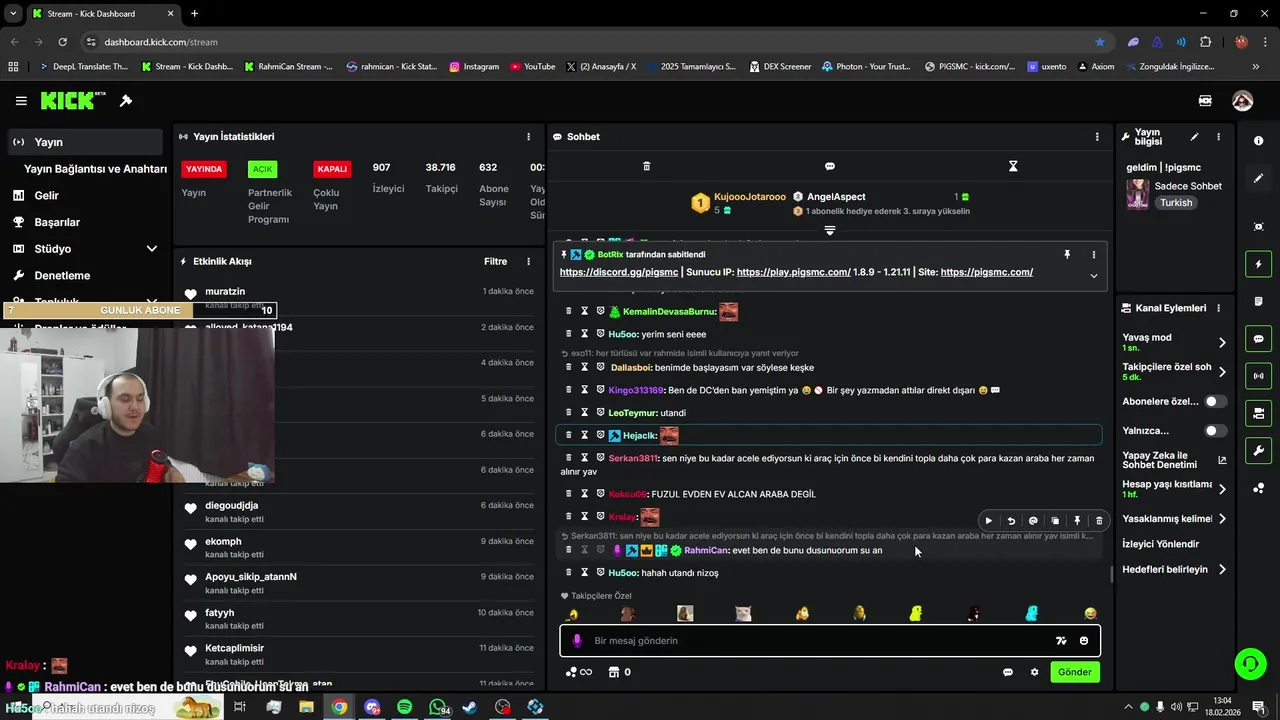Delete the LeoTeymur message with the trash icon
The image size is (1280, 720).
click(x=569, y=412)
